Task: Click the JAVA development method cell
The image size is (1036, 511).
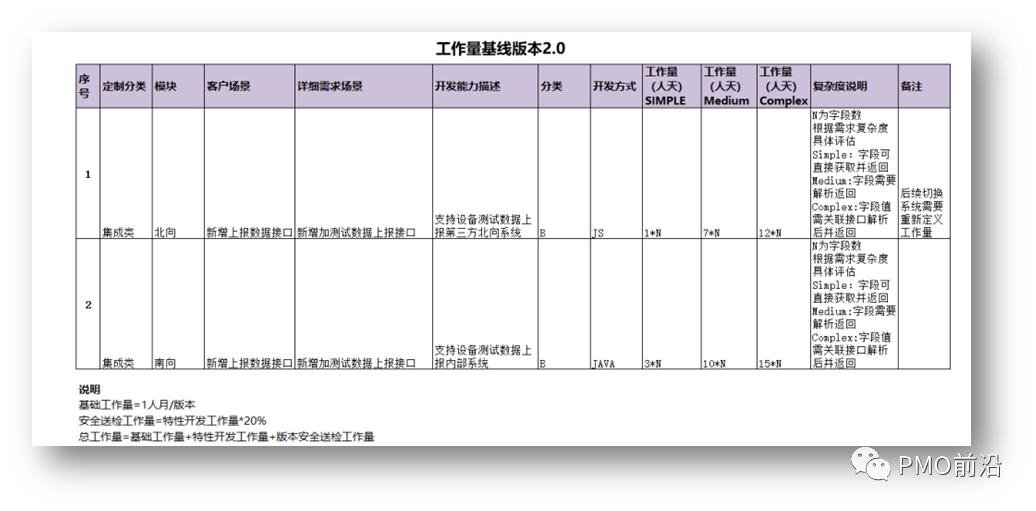Action: click(616, 304)
